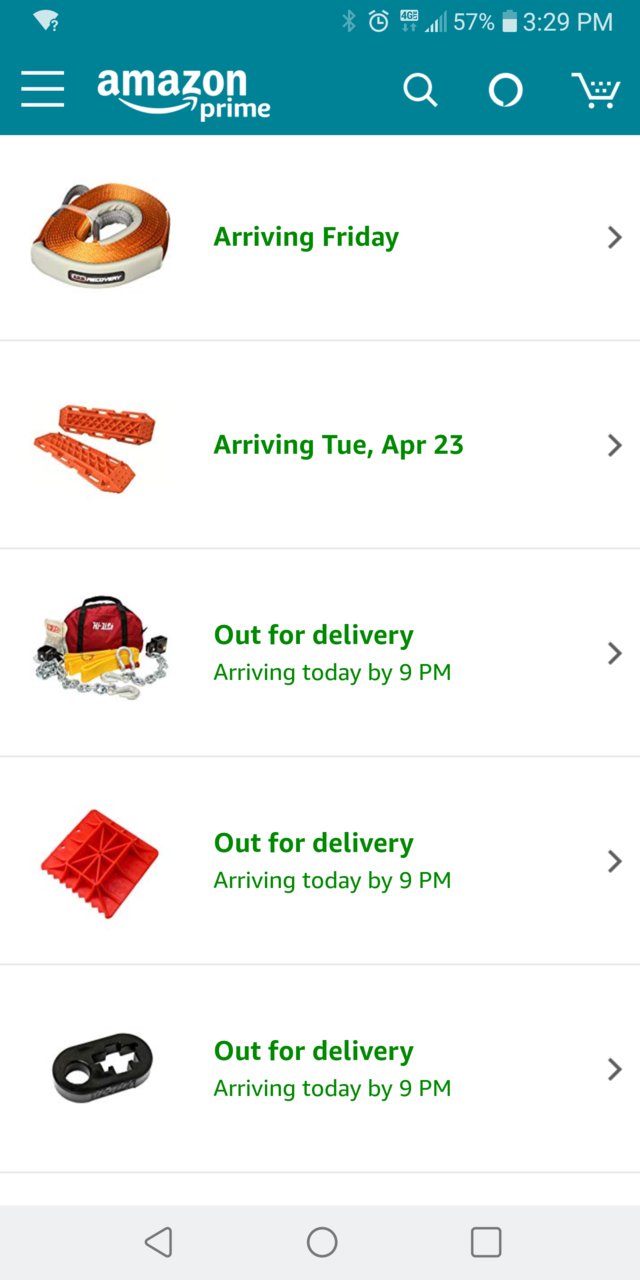Expand chevron for black bracket order
Viewport: 640px width, 1280px height.
pos(615,1069)
